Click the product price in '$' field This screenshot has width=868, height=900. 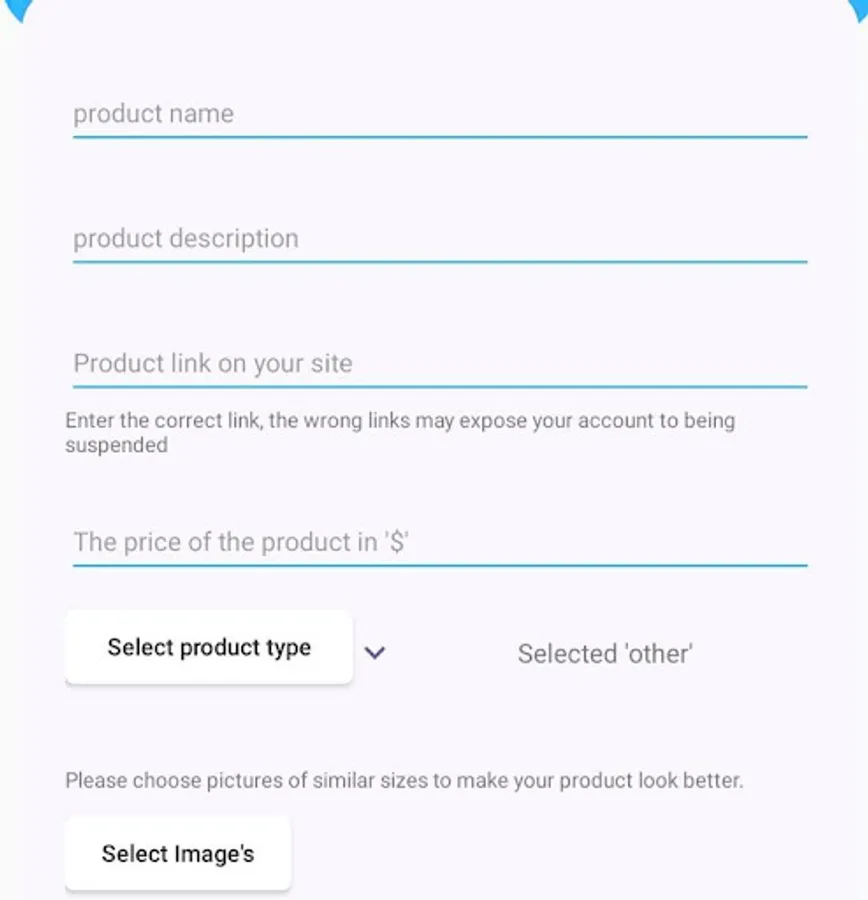pos(438,543)
